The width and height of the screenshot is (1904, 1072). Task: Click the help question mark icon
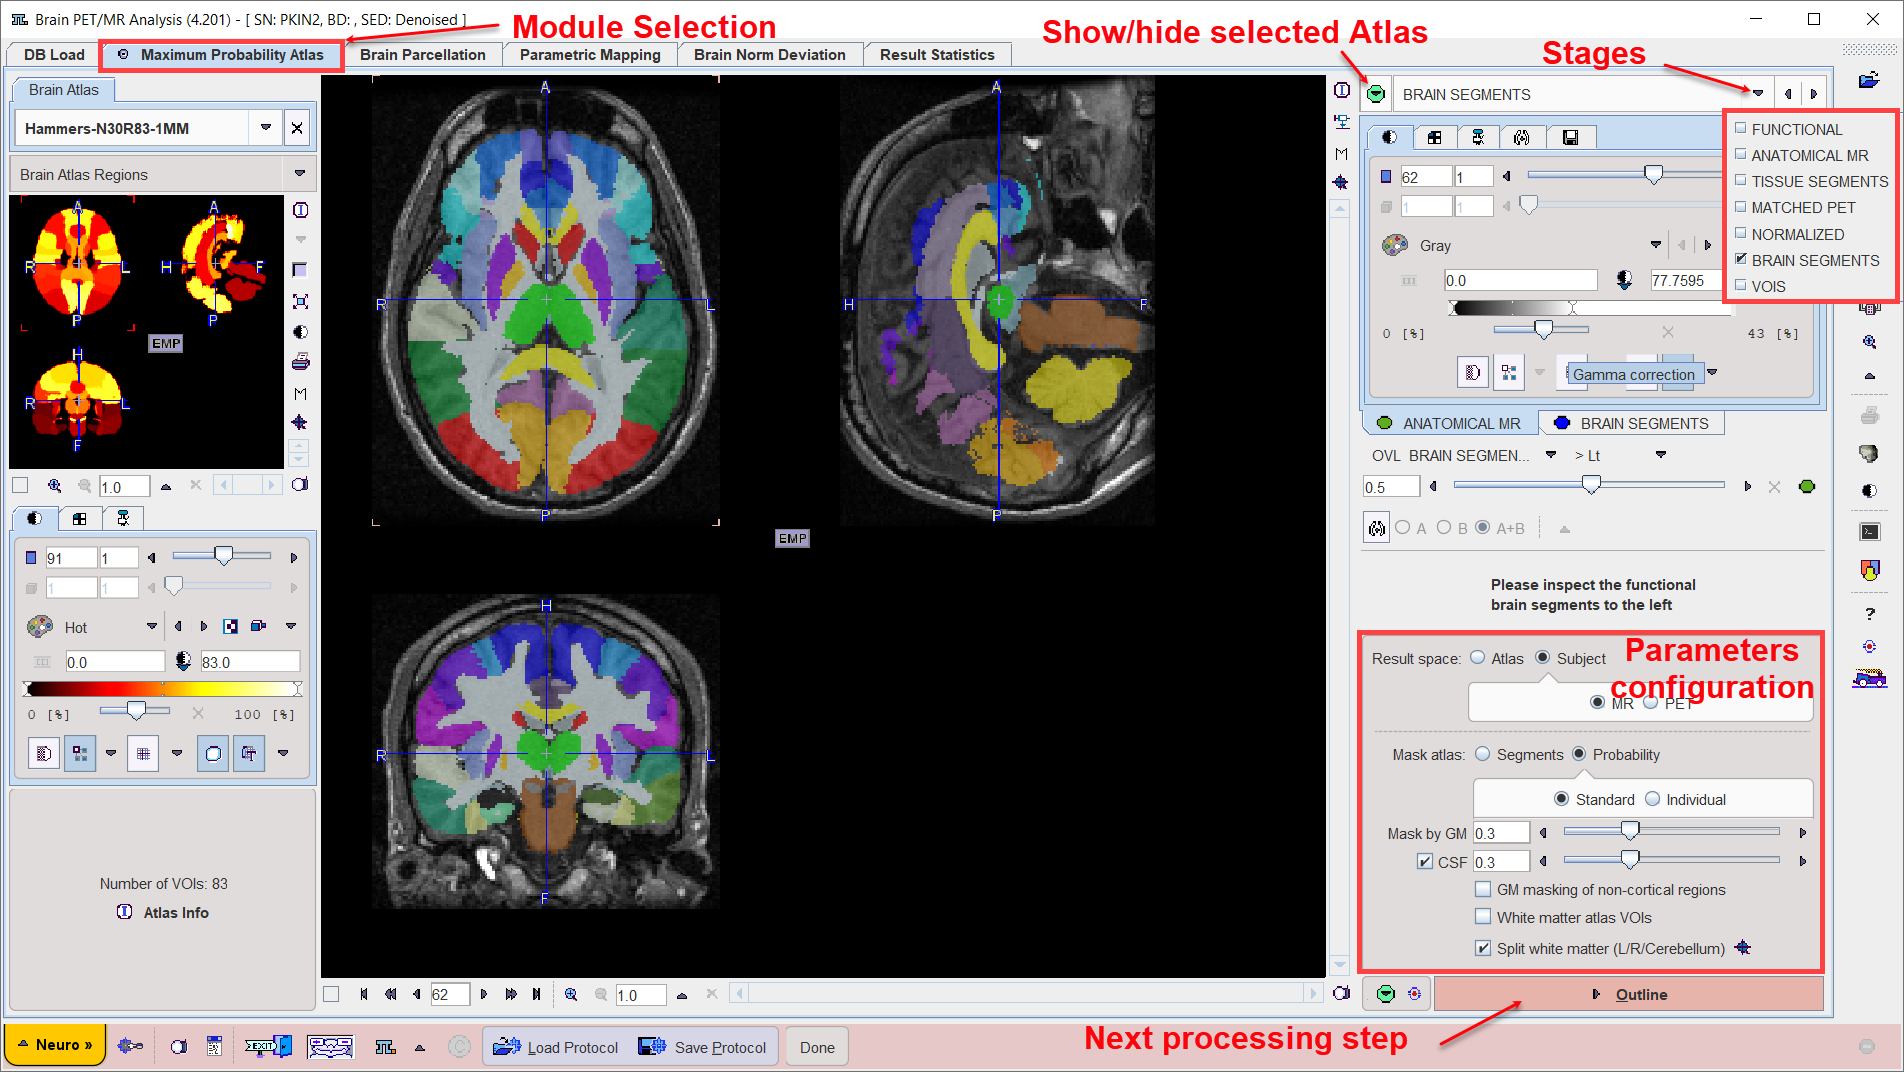click(x=1869, y=614)
